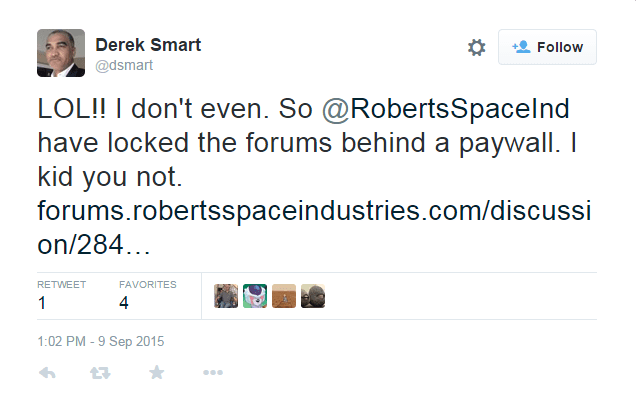Click the RETWEET label above the count

[x=60, y=284]
